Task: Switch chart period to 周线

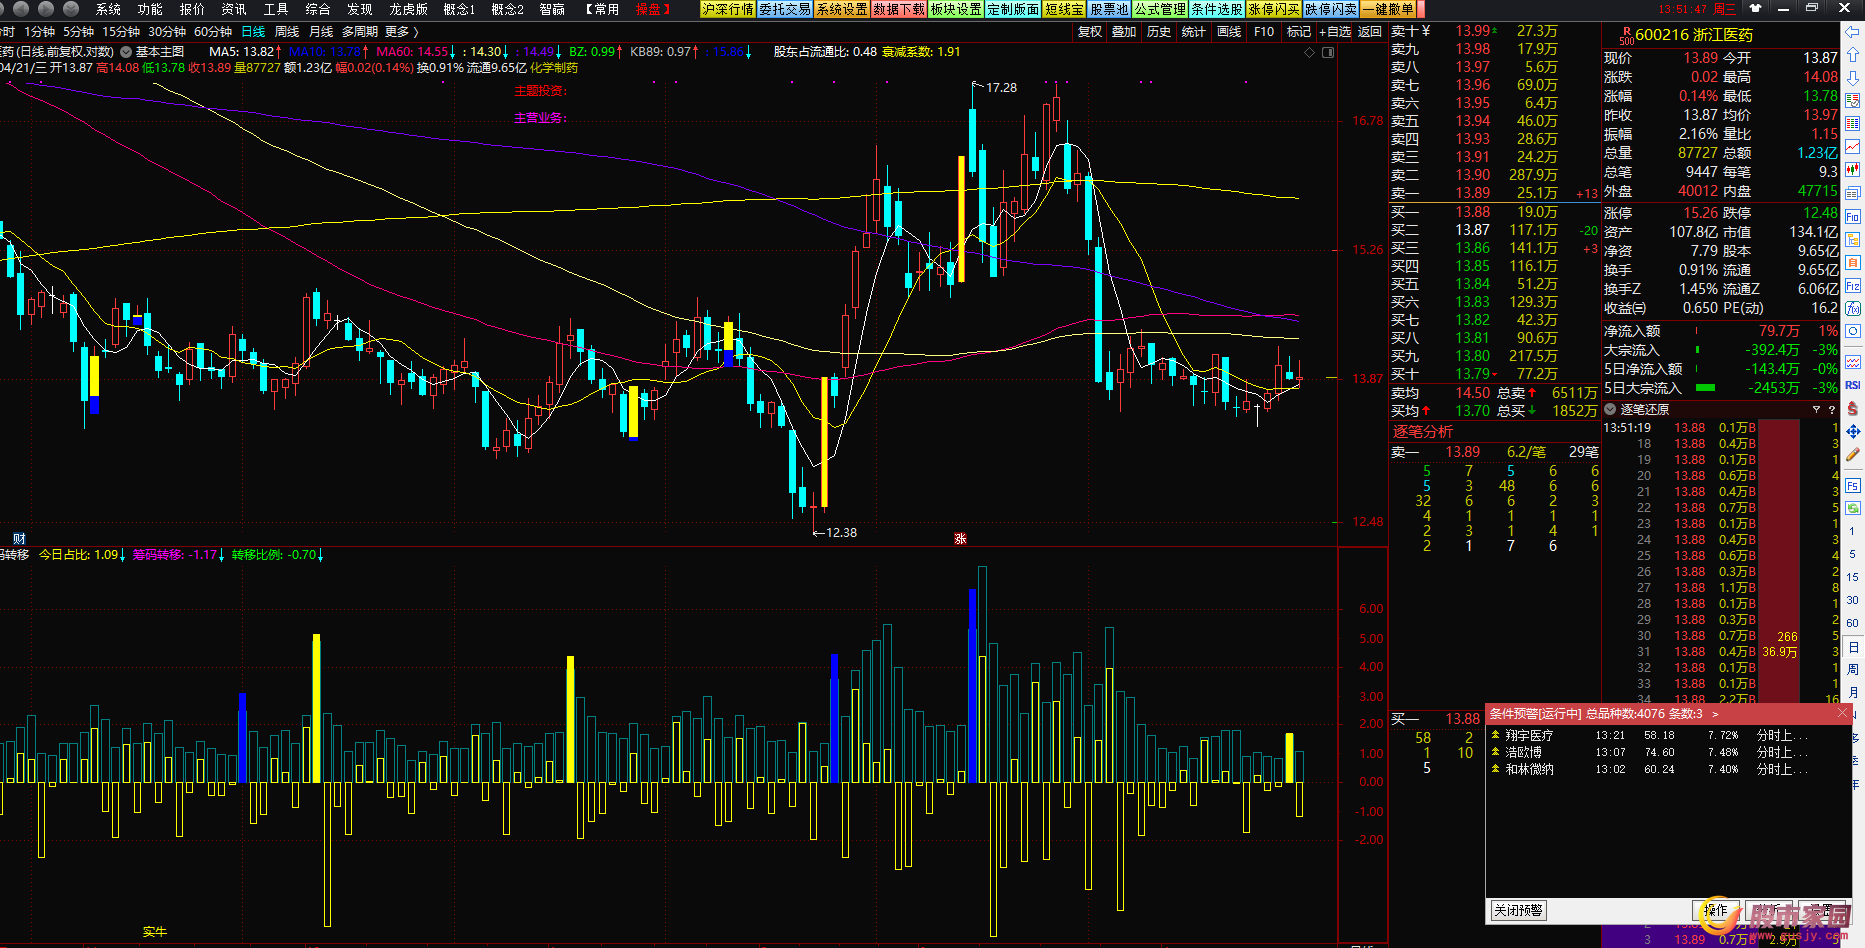Action: [x=287, y=32]
